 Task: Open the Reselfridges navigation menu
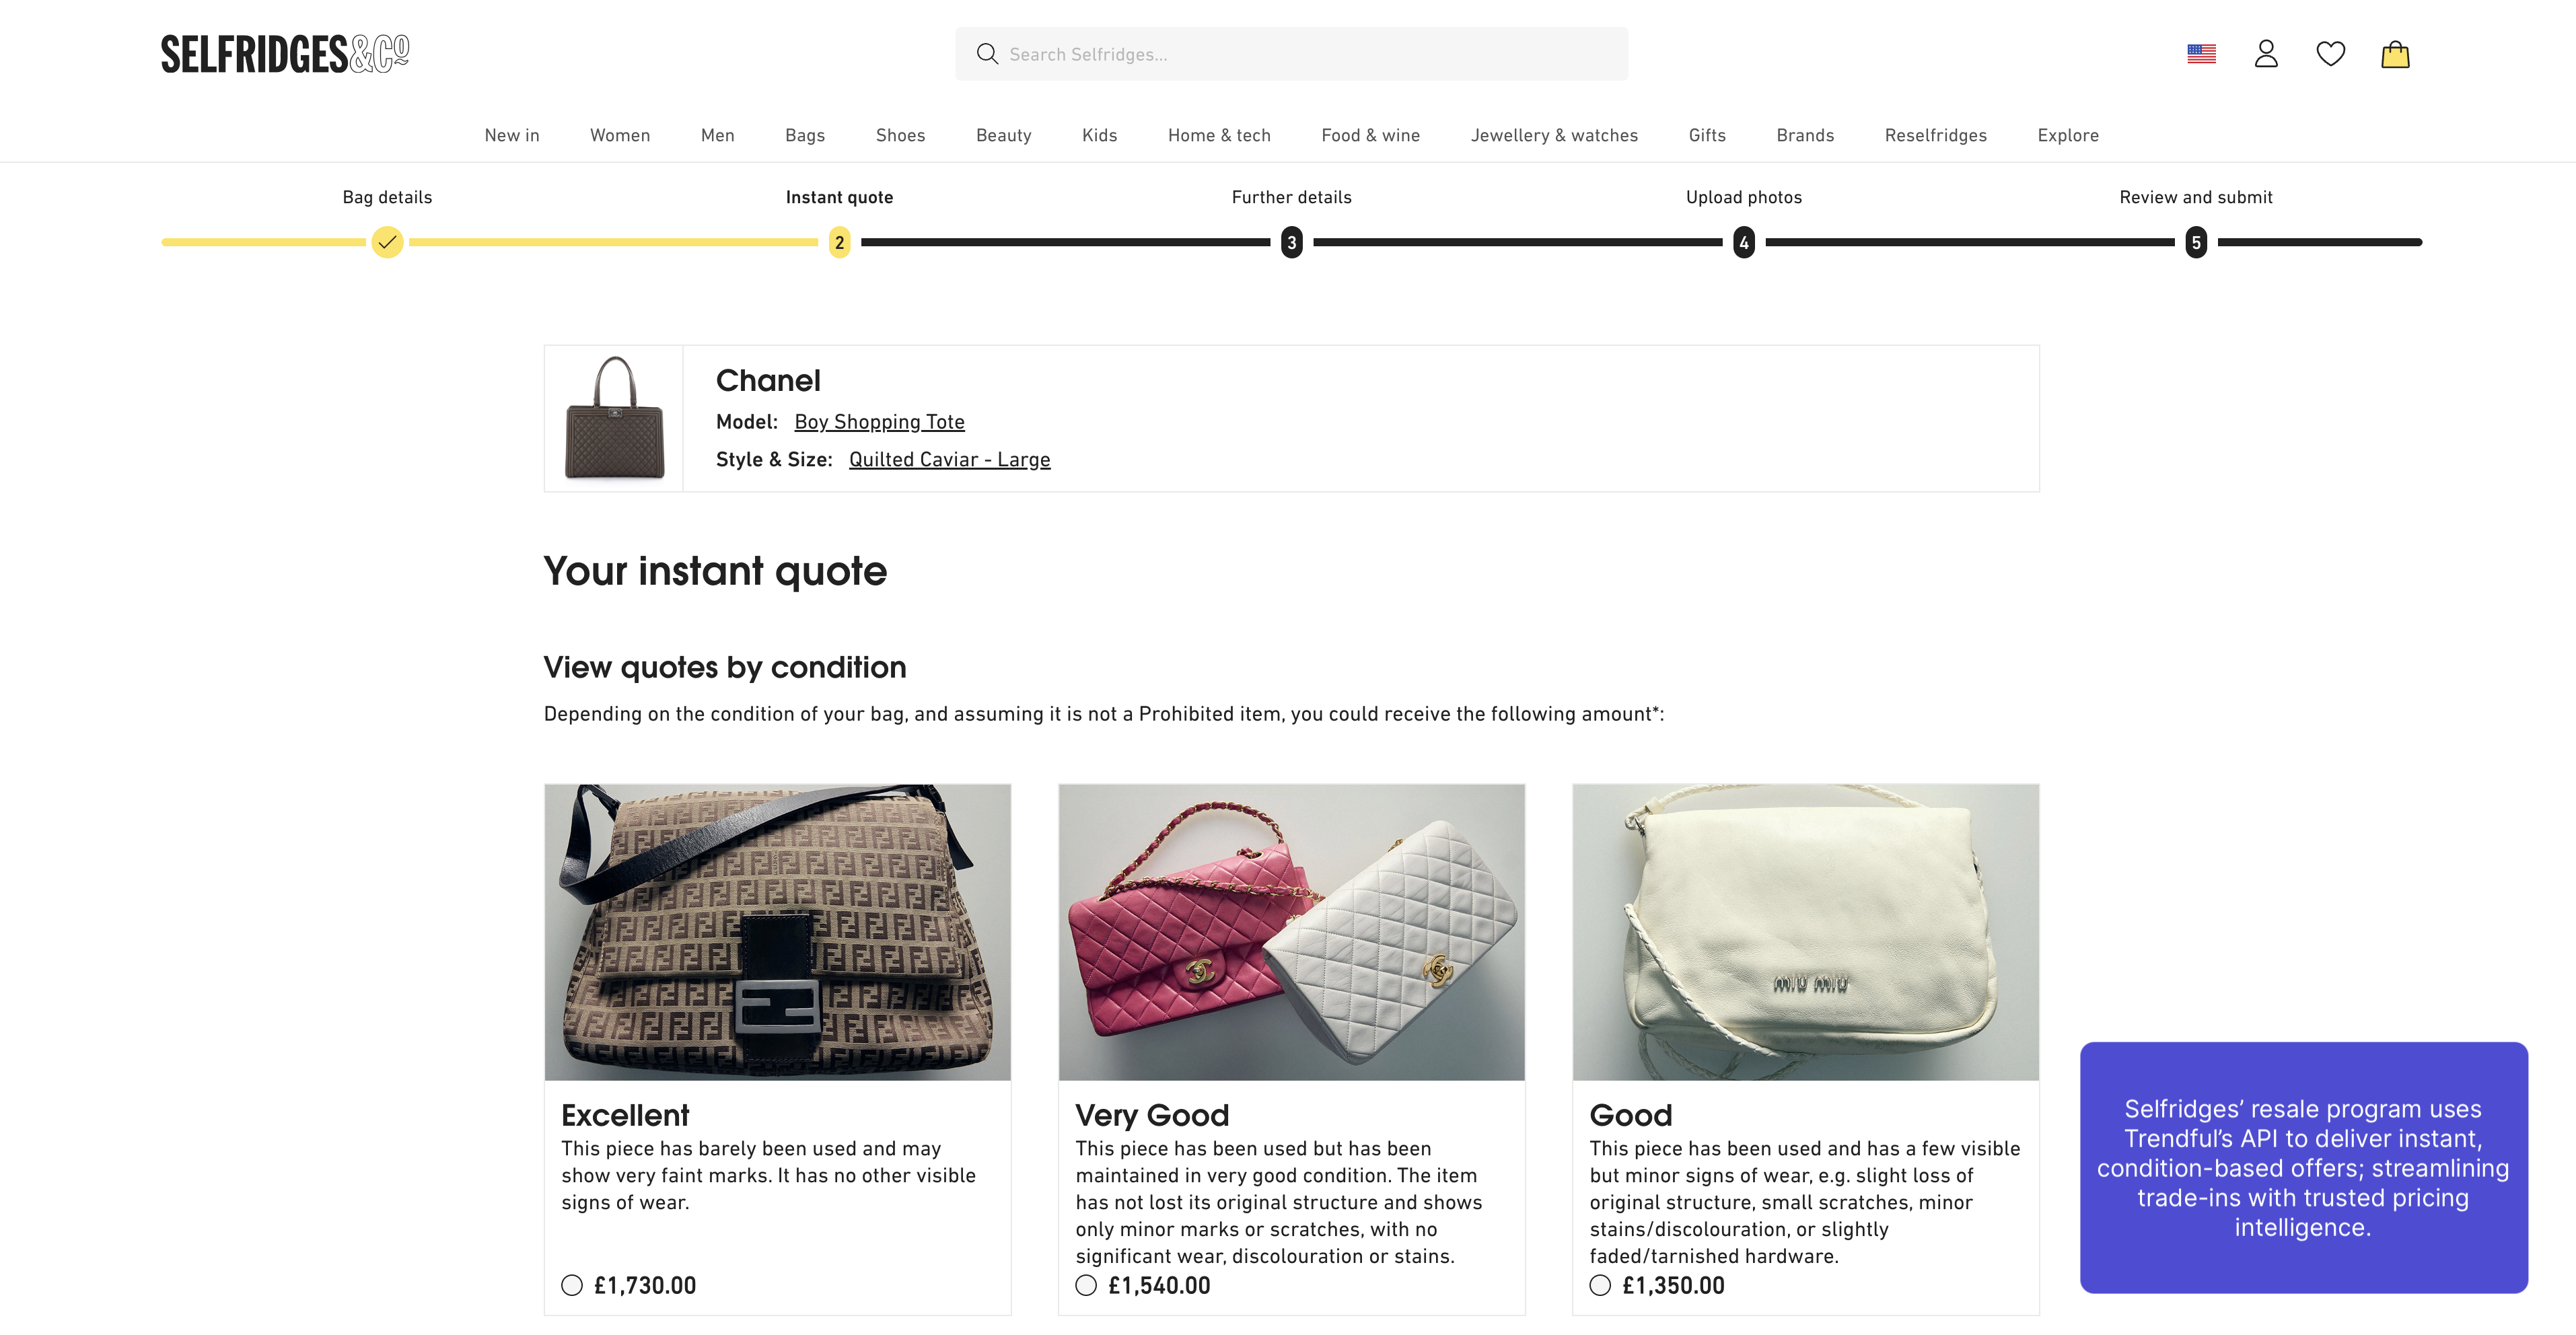point(1935,135)
